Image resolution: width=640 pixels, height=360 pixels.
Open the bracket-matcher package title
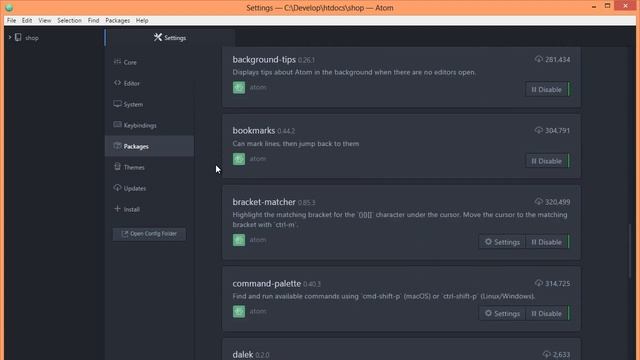click(x=264, y=202)
